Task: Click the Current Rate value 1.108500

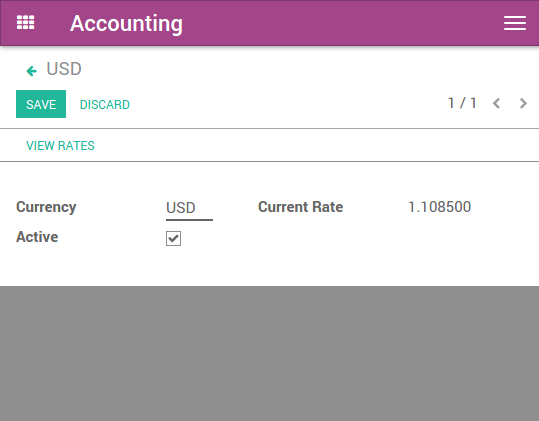Action: click(439, 207)
